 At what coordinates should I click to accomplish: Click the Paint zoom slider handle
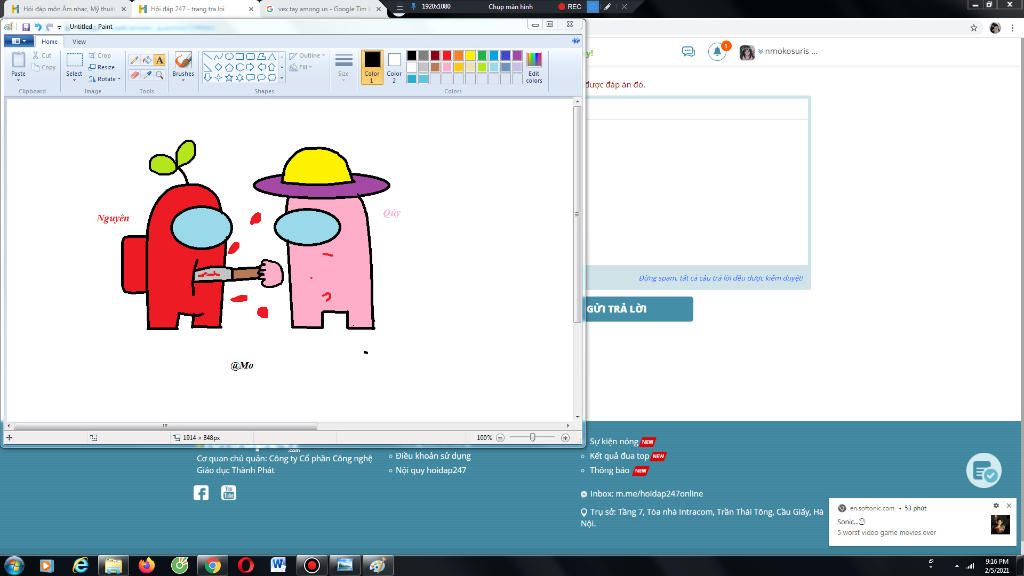click(x=533, y=438)
